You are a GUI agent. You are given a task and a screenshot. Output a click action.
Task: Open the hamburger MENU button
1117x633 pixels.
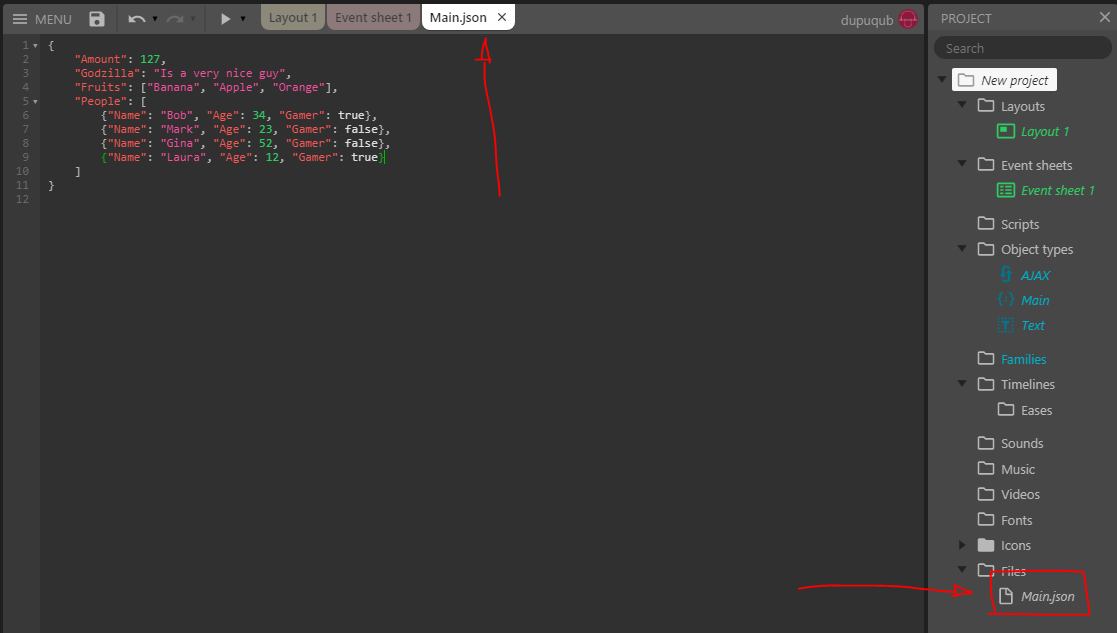tap(42, 19)
